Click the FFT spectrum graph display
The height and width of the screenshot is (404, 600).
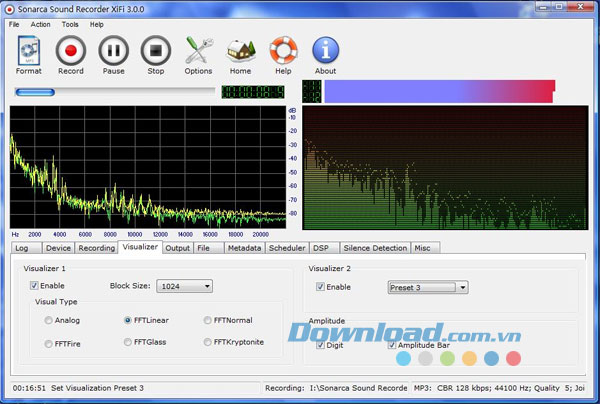[x=147, y=165]
